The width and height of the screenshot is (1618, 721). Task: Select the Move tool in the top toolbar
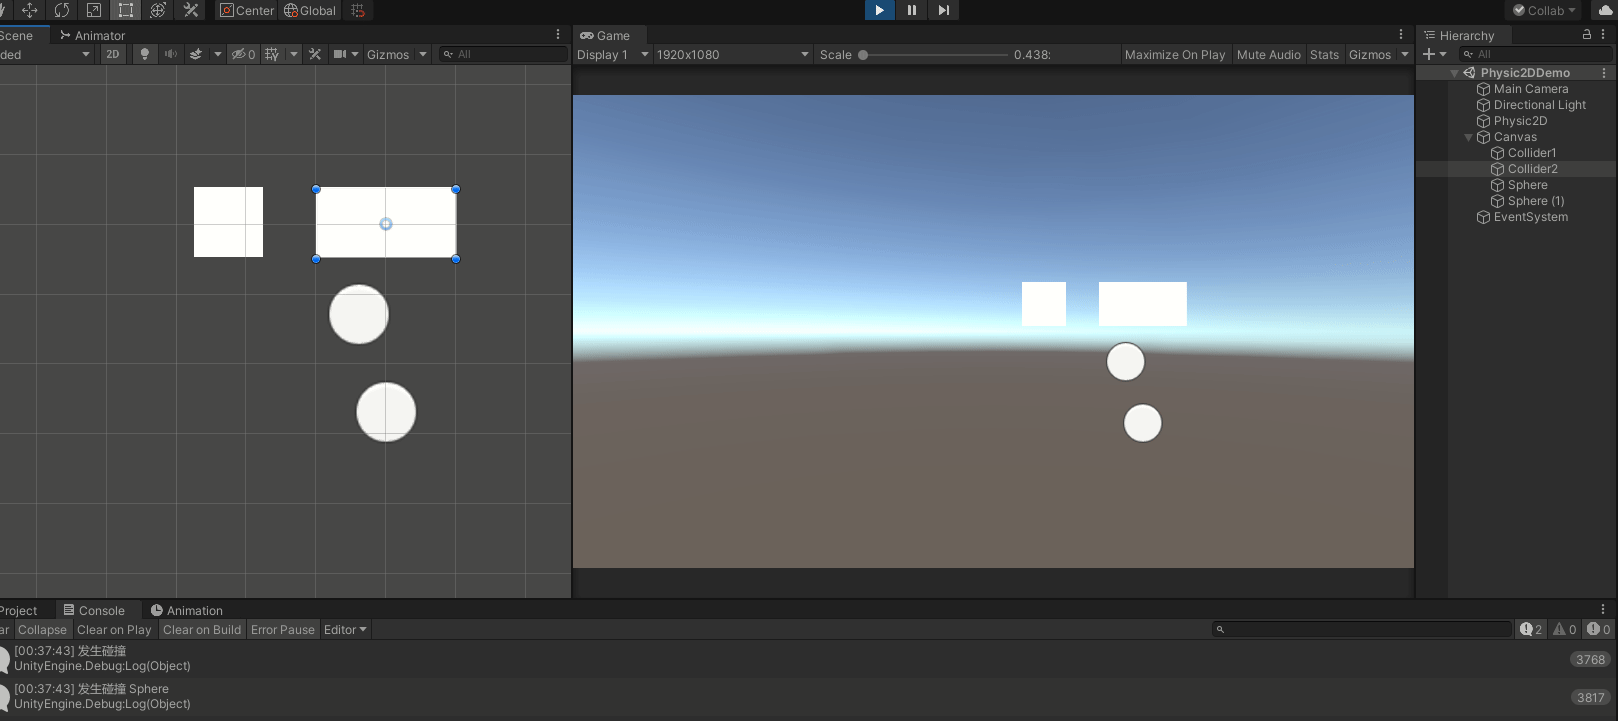(29, 10)
